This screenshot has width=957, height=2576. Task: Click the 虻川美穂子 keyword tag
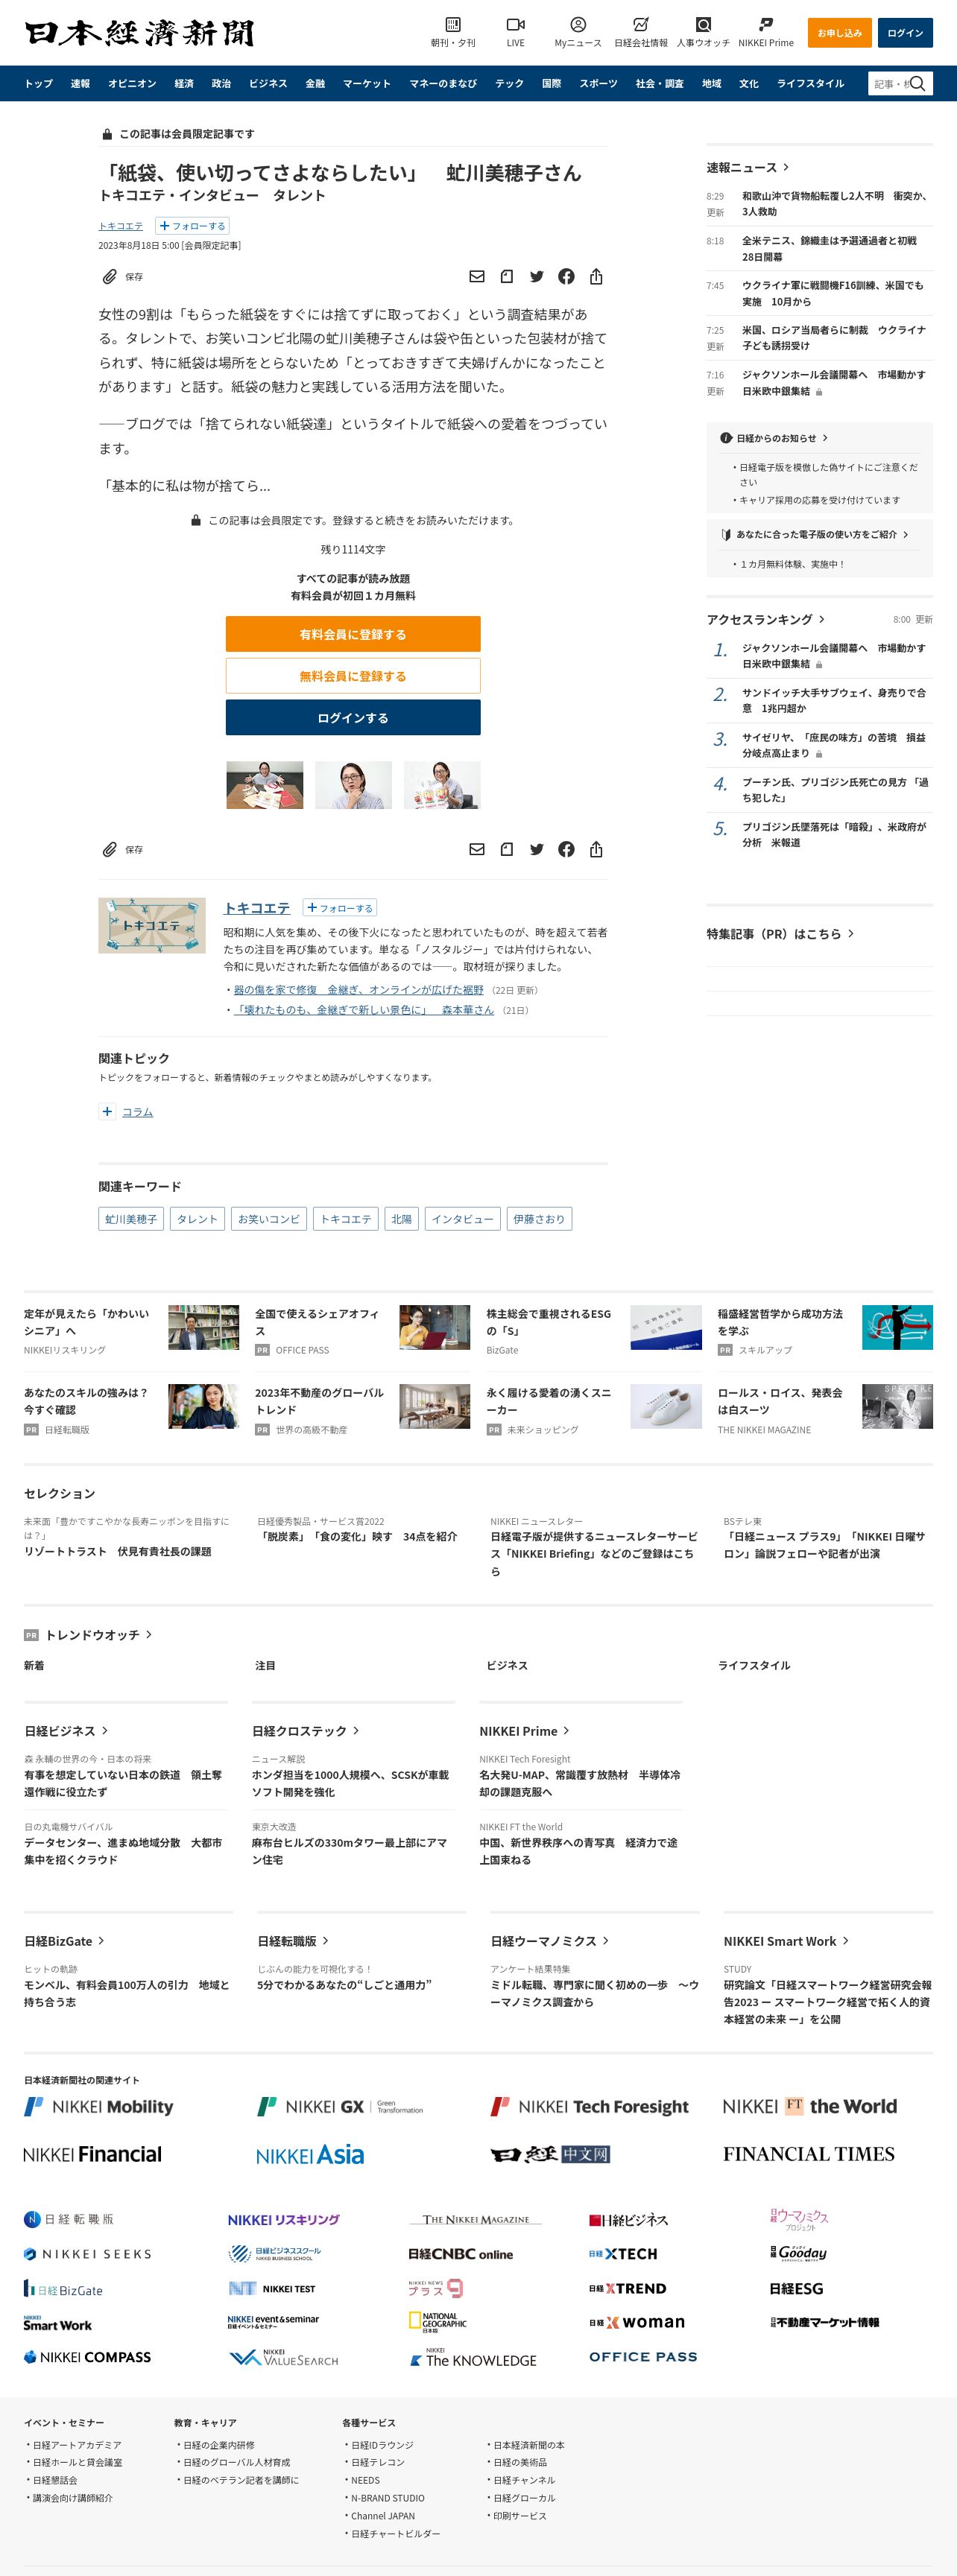tap(131, 1218)
